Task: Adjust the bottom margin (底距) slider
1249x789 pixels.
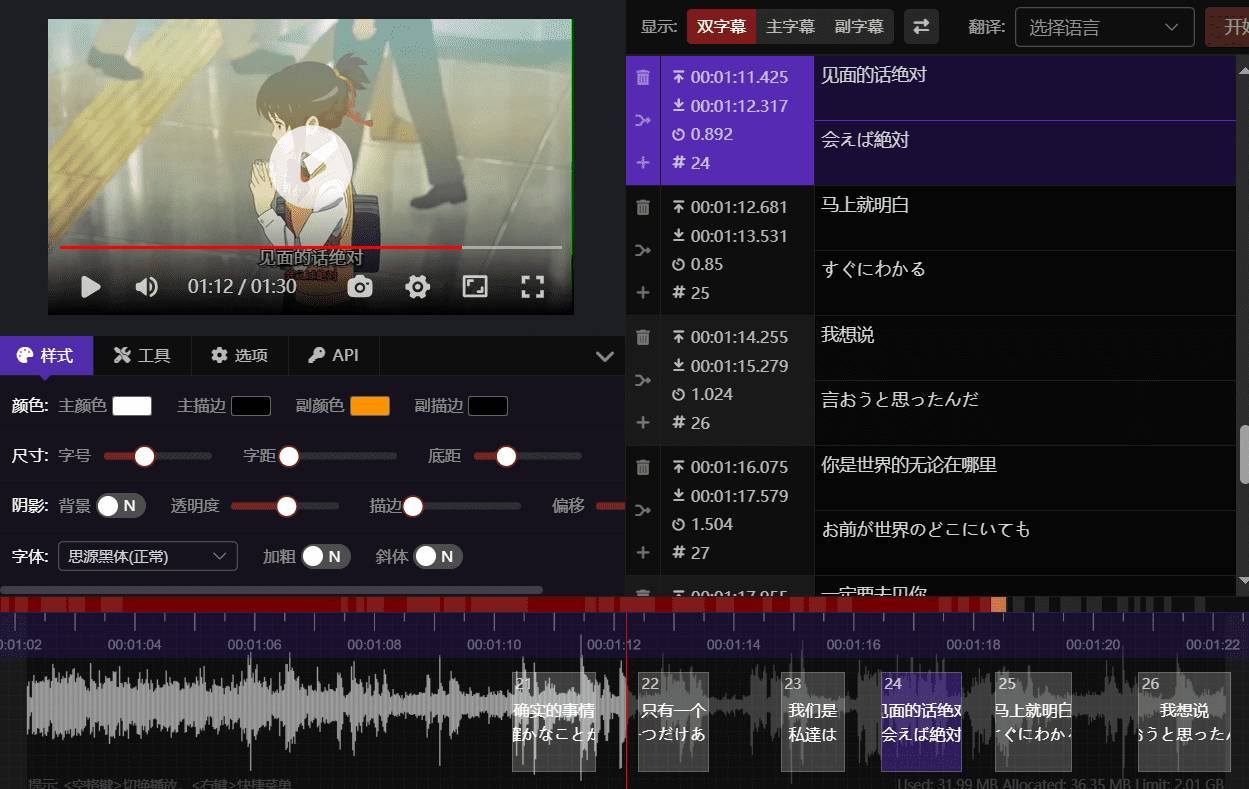Action: (x=527, y=456)
